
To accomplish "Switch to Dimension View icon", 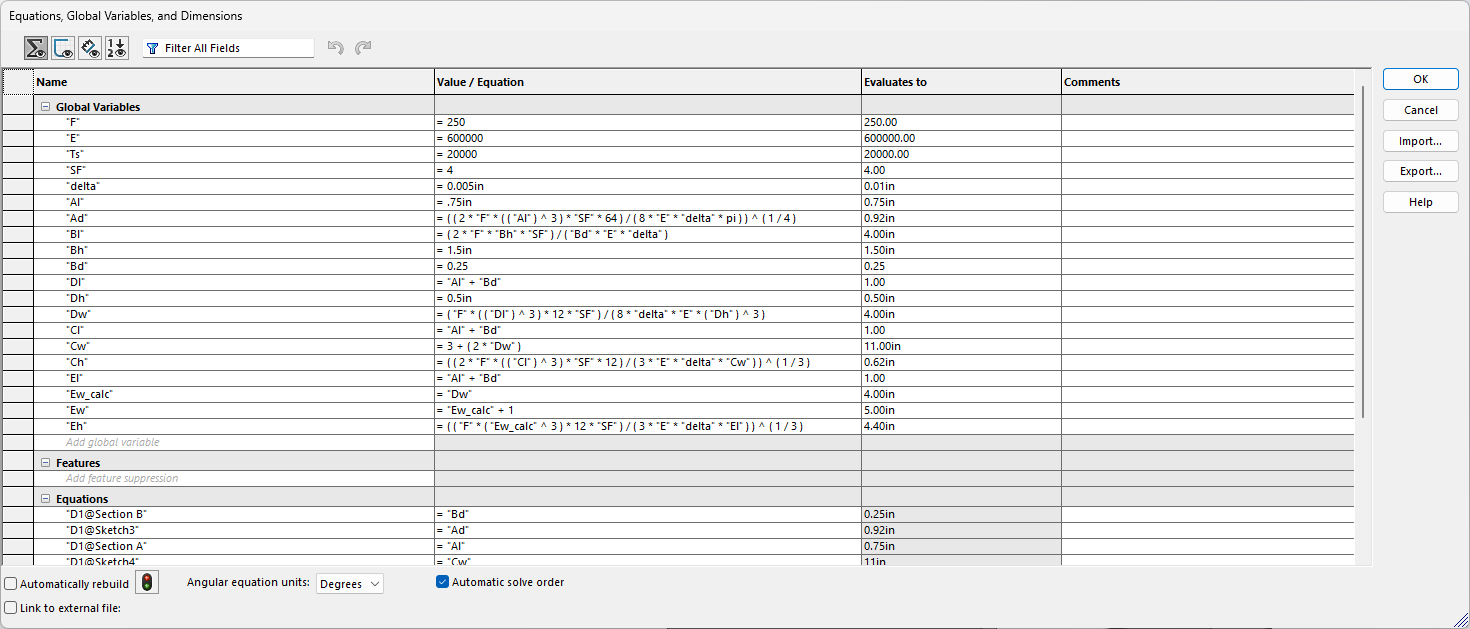I will 90,48.
